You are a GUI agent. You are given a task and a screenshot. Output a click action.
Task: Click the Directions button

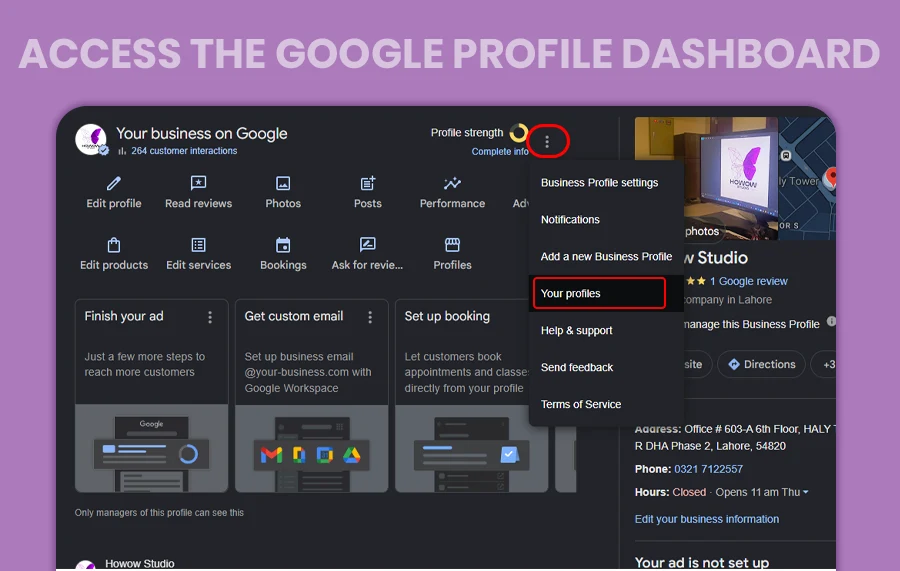point(762,364)
